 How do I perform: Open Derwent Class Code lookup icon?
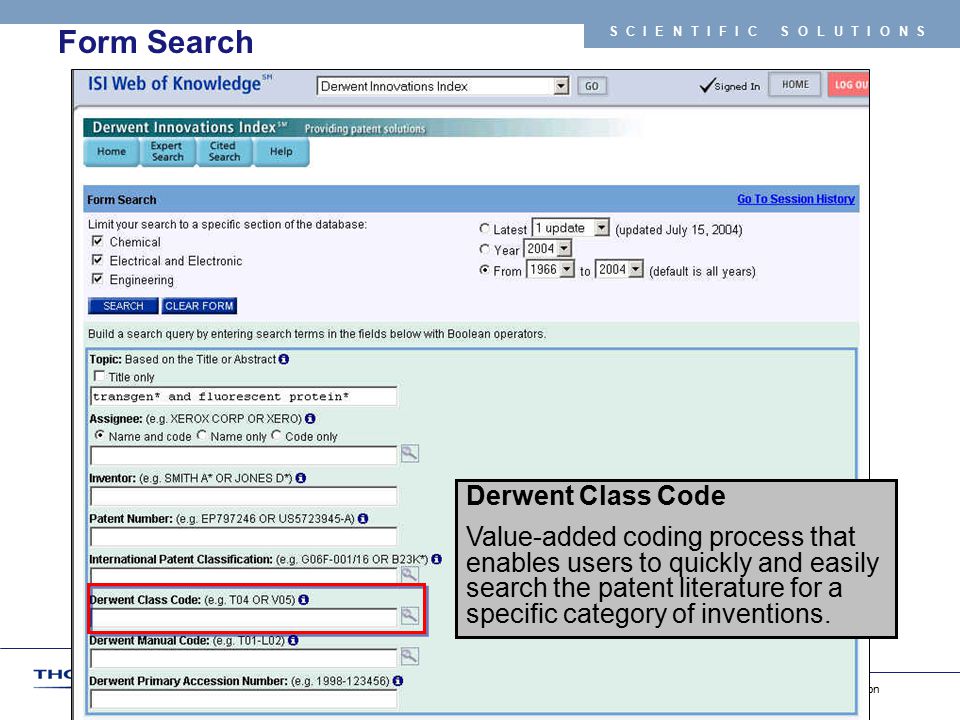tap(410, 615)
